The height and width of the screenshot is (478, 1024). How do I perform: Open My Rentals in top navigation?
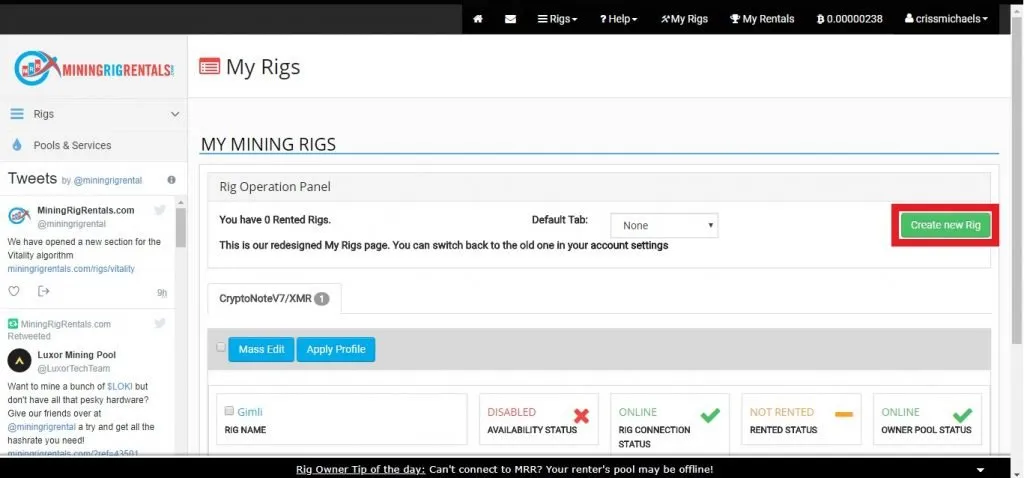[x=762, y=19]
